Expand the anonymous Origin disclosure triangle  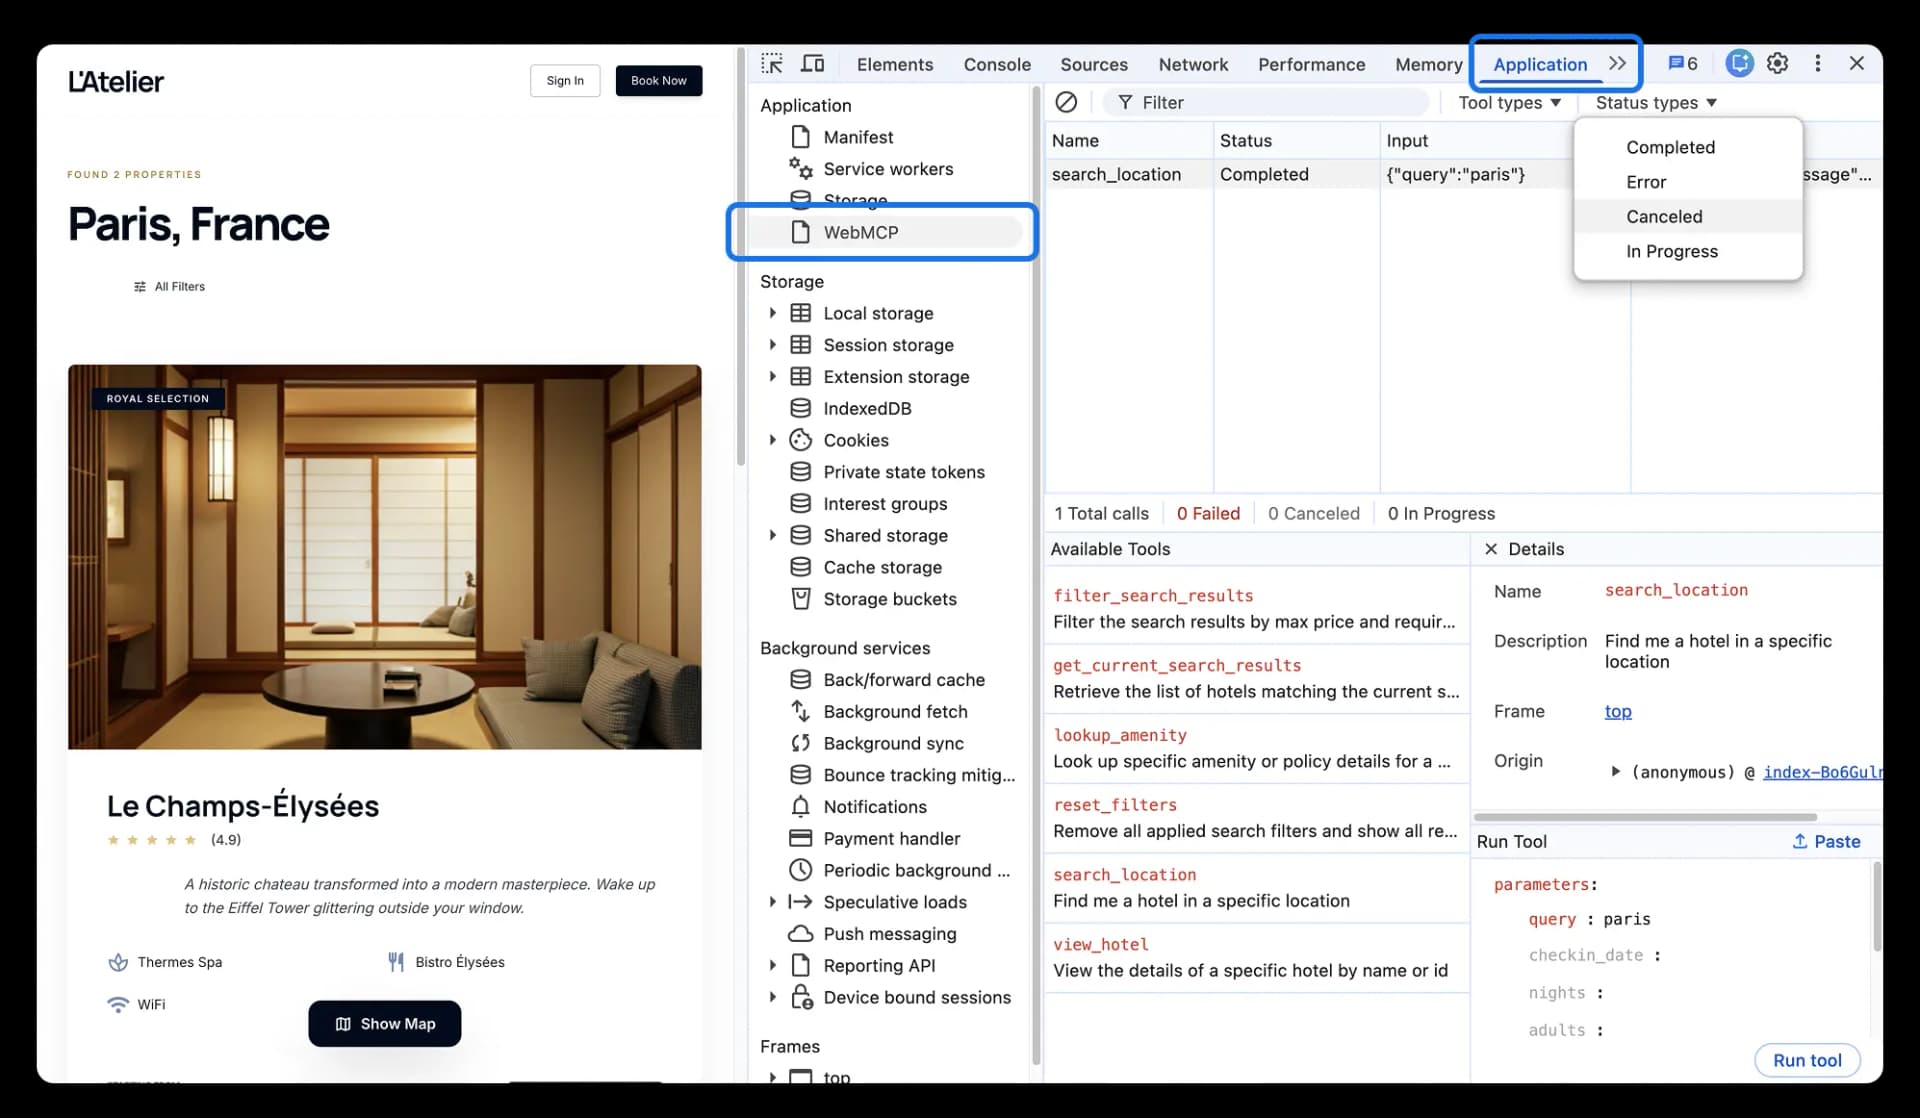tap(1614, 771)
